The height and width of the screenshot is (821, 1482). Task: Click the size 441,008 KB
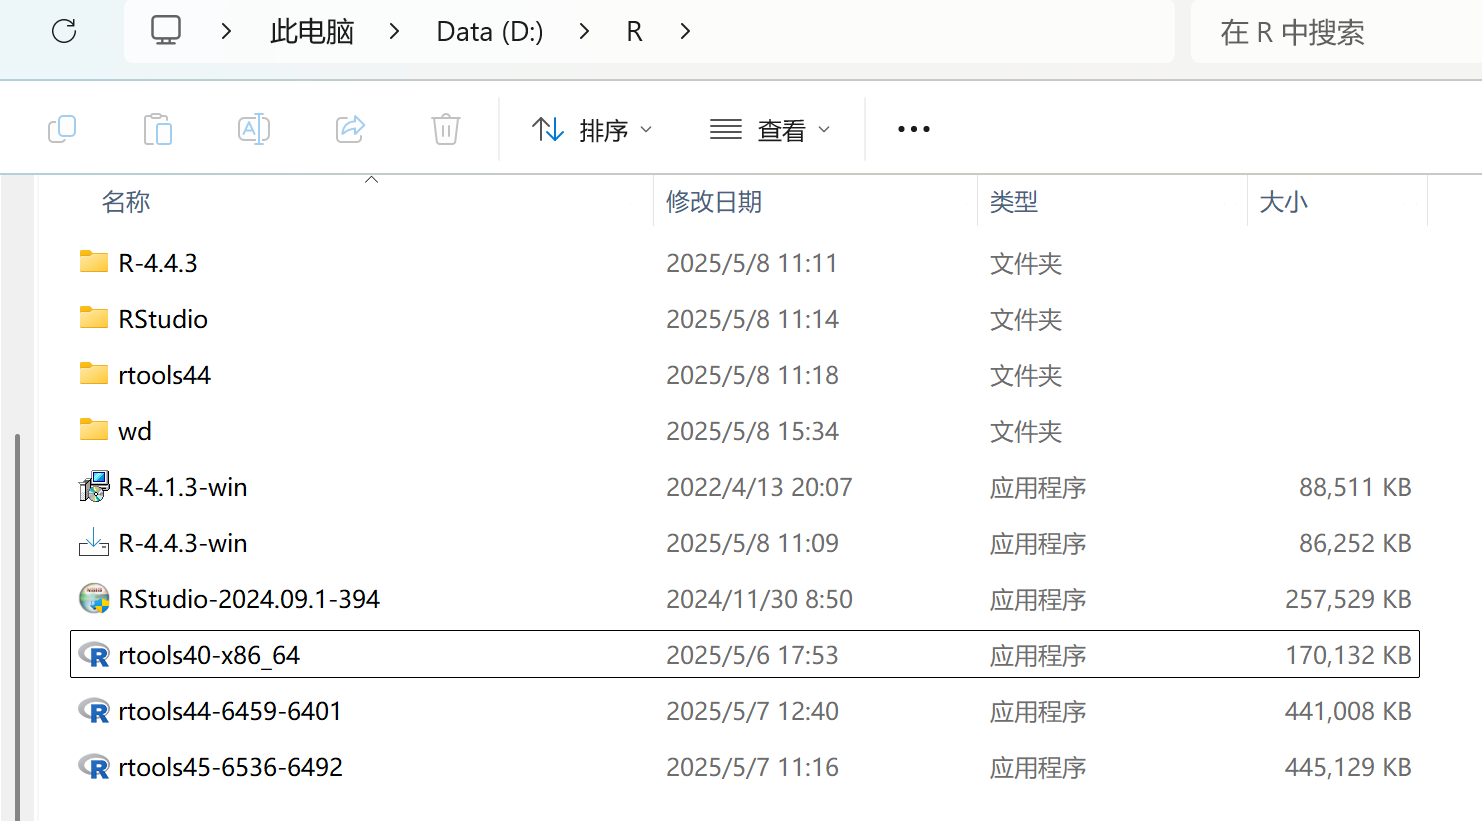coord(1348,711)
